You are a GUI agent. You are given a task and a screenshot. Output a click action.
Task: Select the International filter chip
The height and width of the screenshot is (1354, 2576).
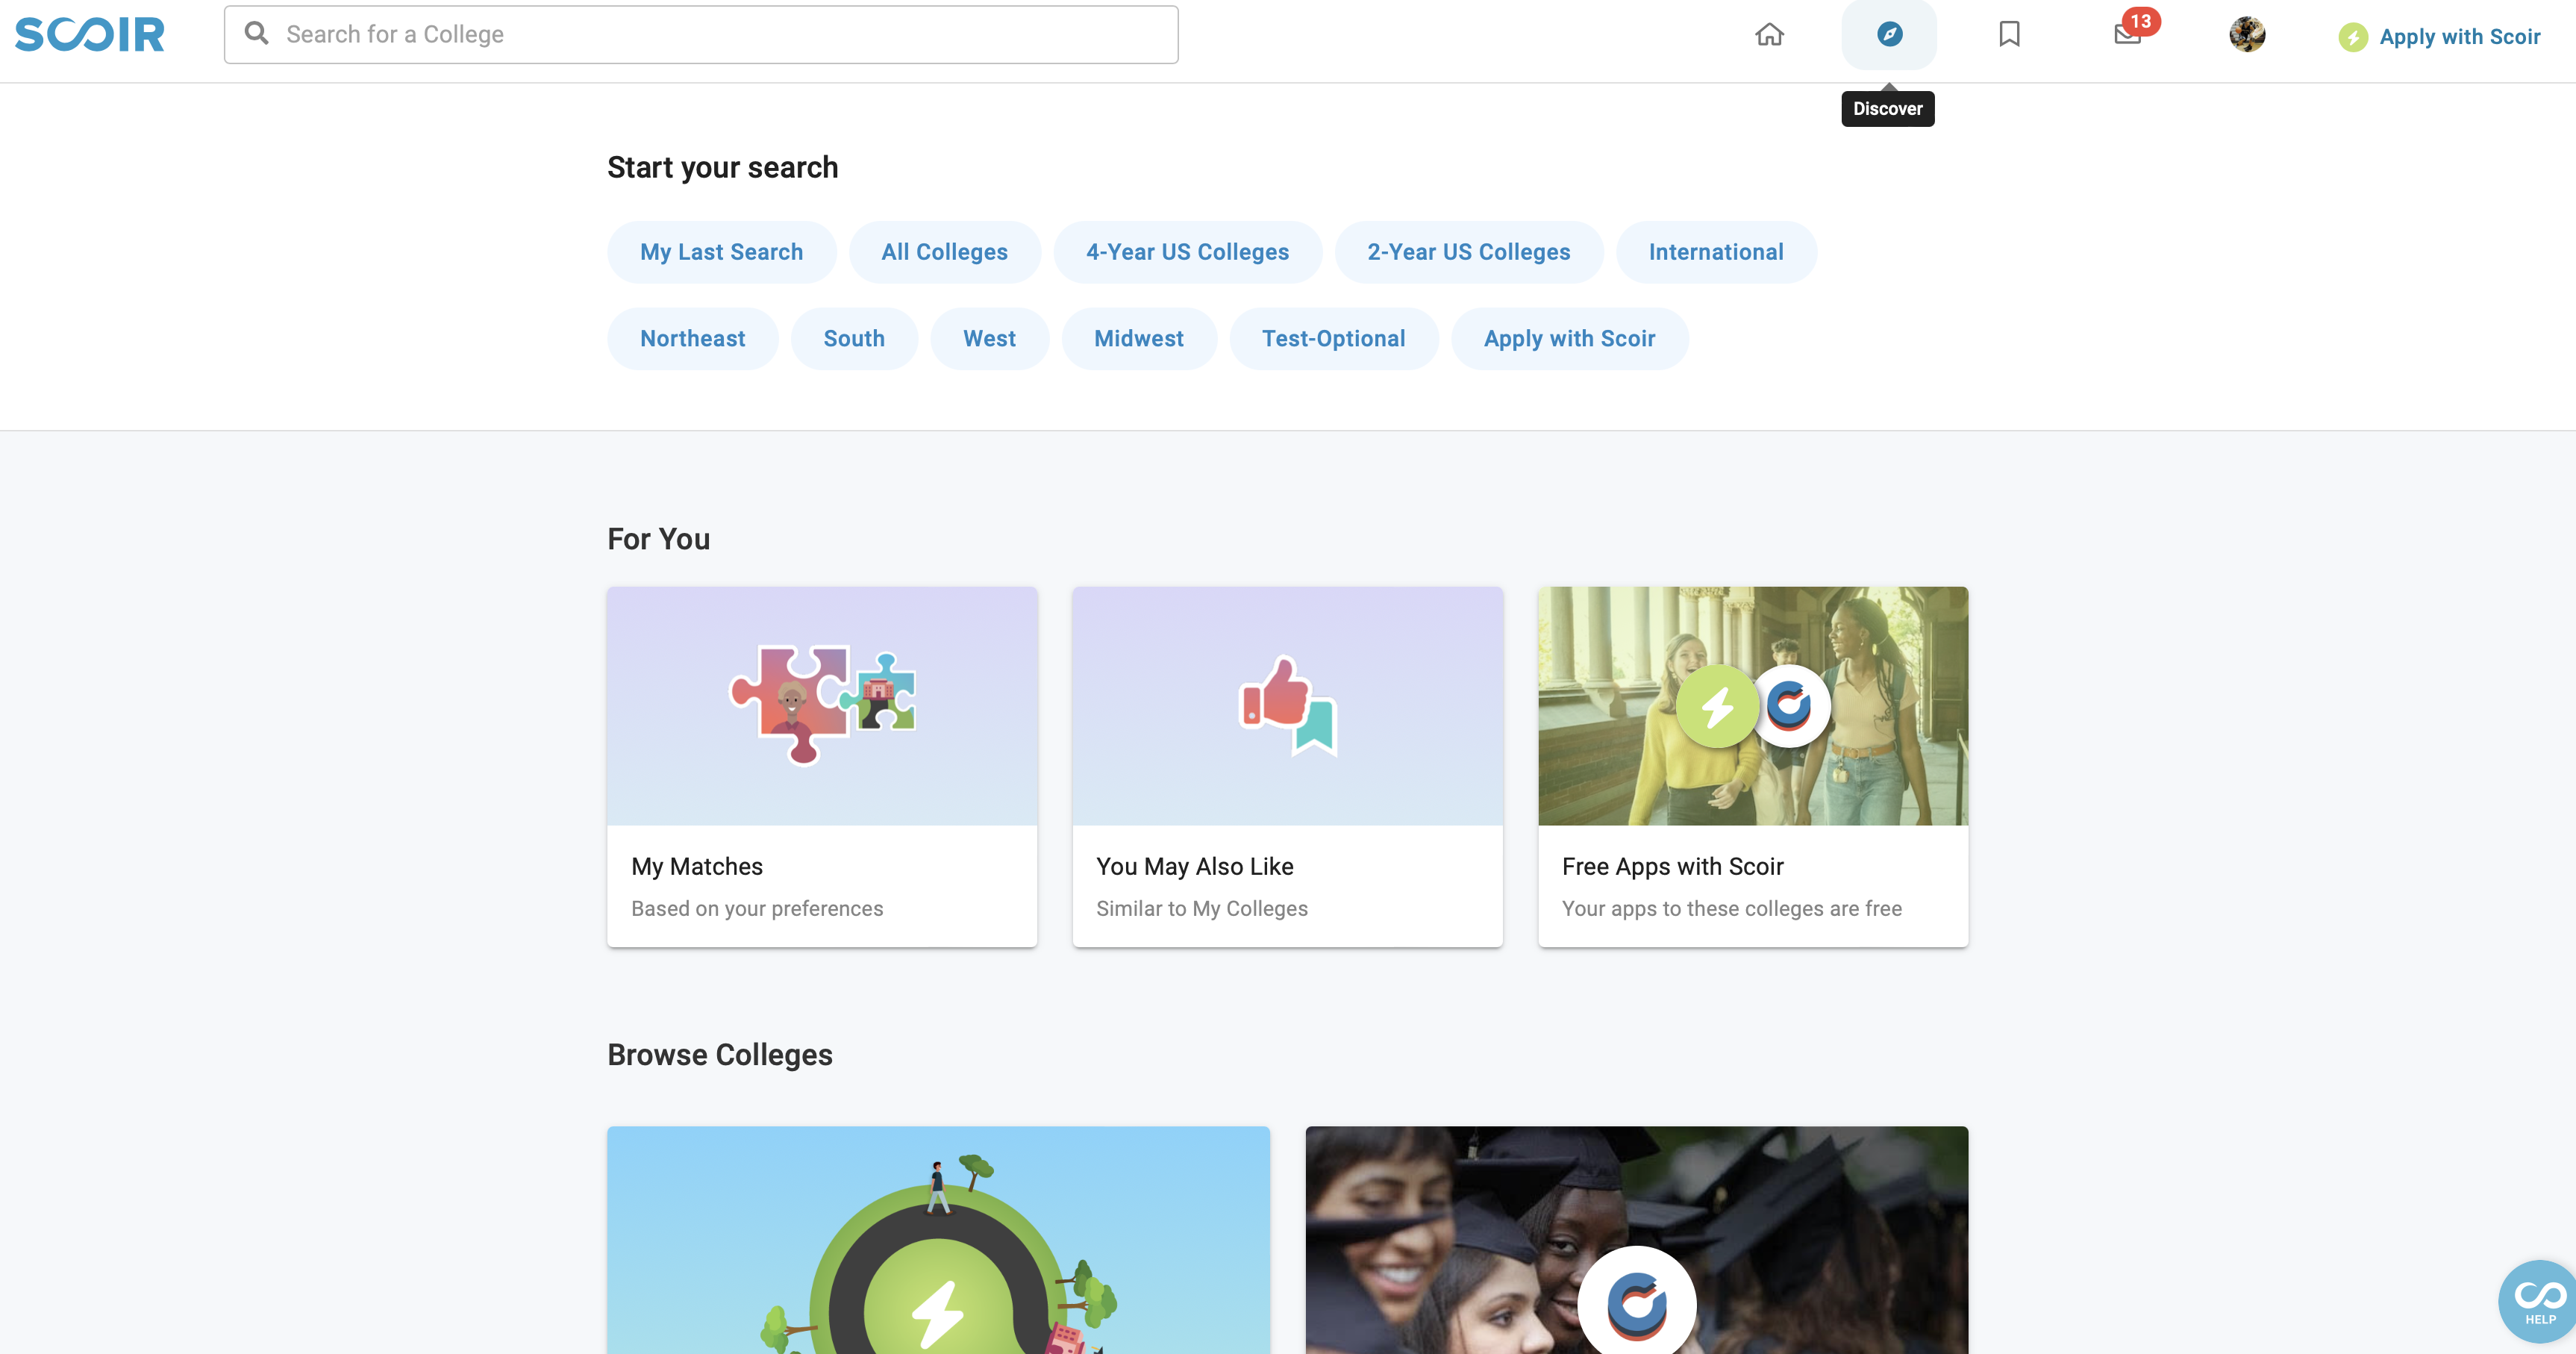coord(1716,252)
